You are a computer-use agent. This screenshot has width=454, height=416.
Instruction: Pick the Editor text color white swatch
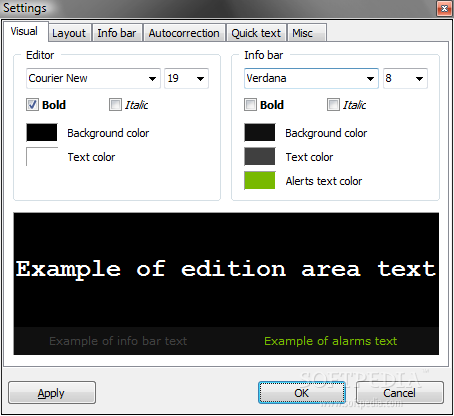click(x=42, y=157)
